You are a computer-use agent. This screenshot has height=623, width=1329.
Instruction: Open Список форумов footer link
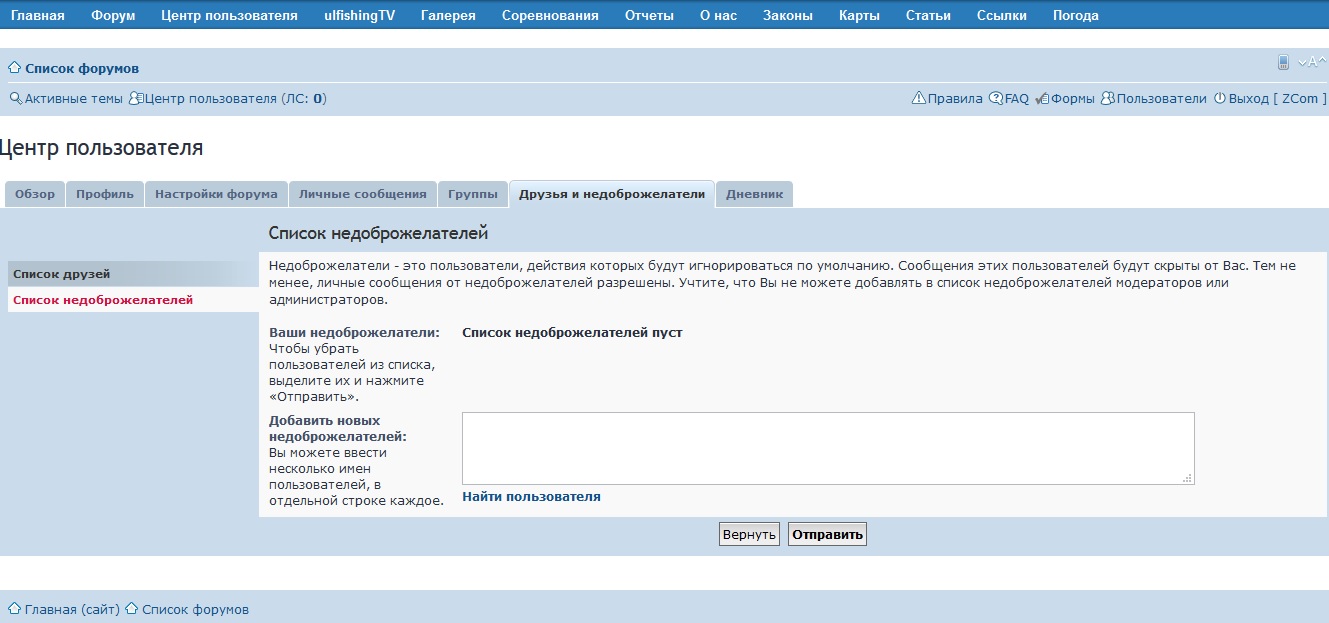coord(195,609)
